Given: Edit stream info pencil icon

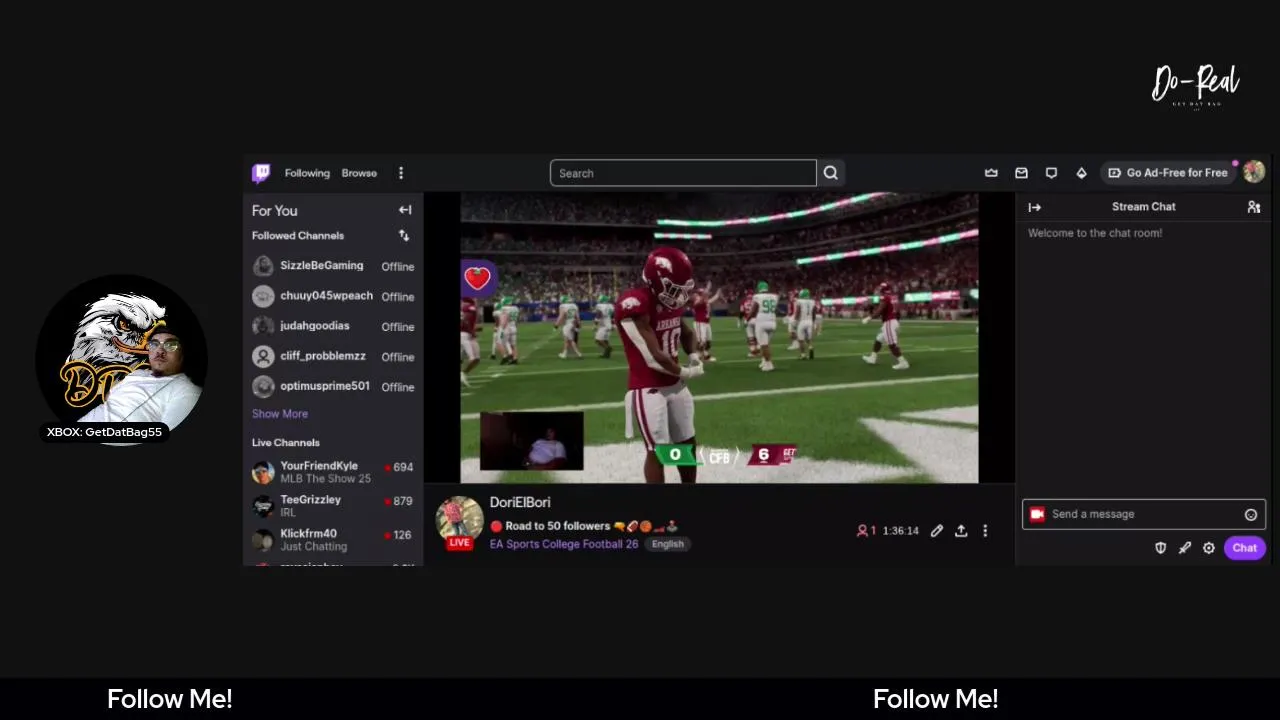Looking at the screenshot, I should tap(937, 531).
